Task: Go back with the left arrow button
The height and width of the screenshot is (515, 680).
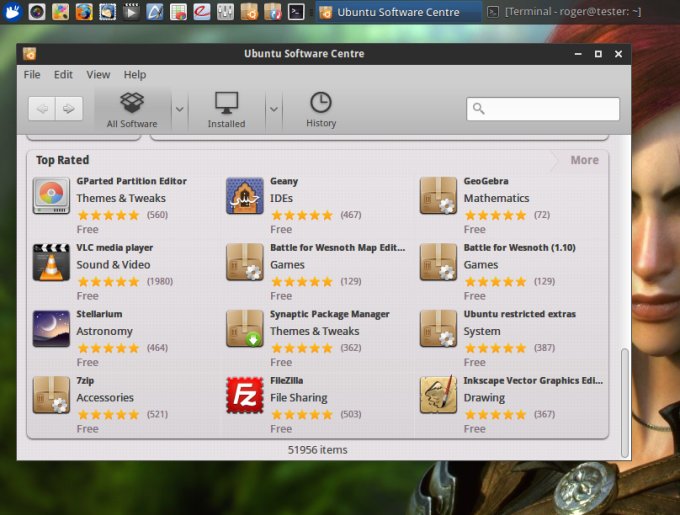Action: click(x=42, y=108)
